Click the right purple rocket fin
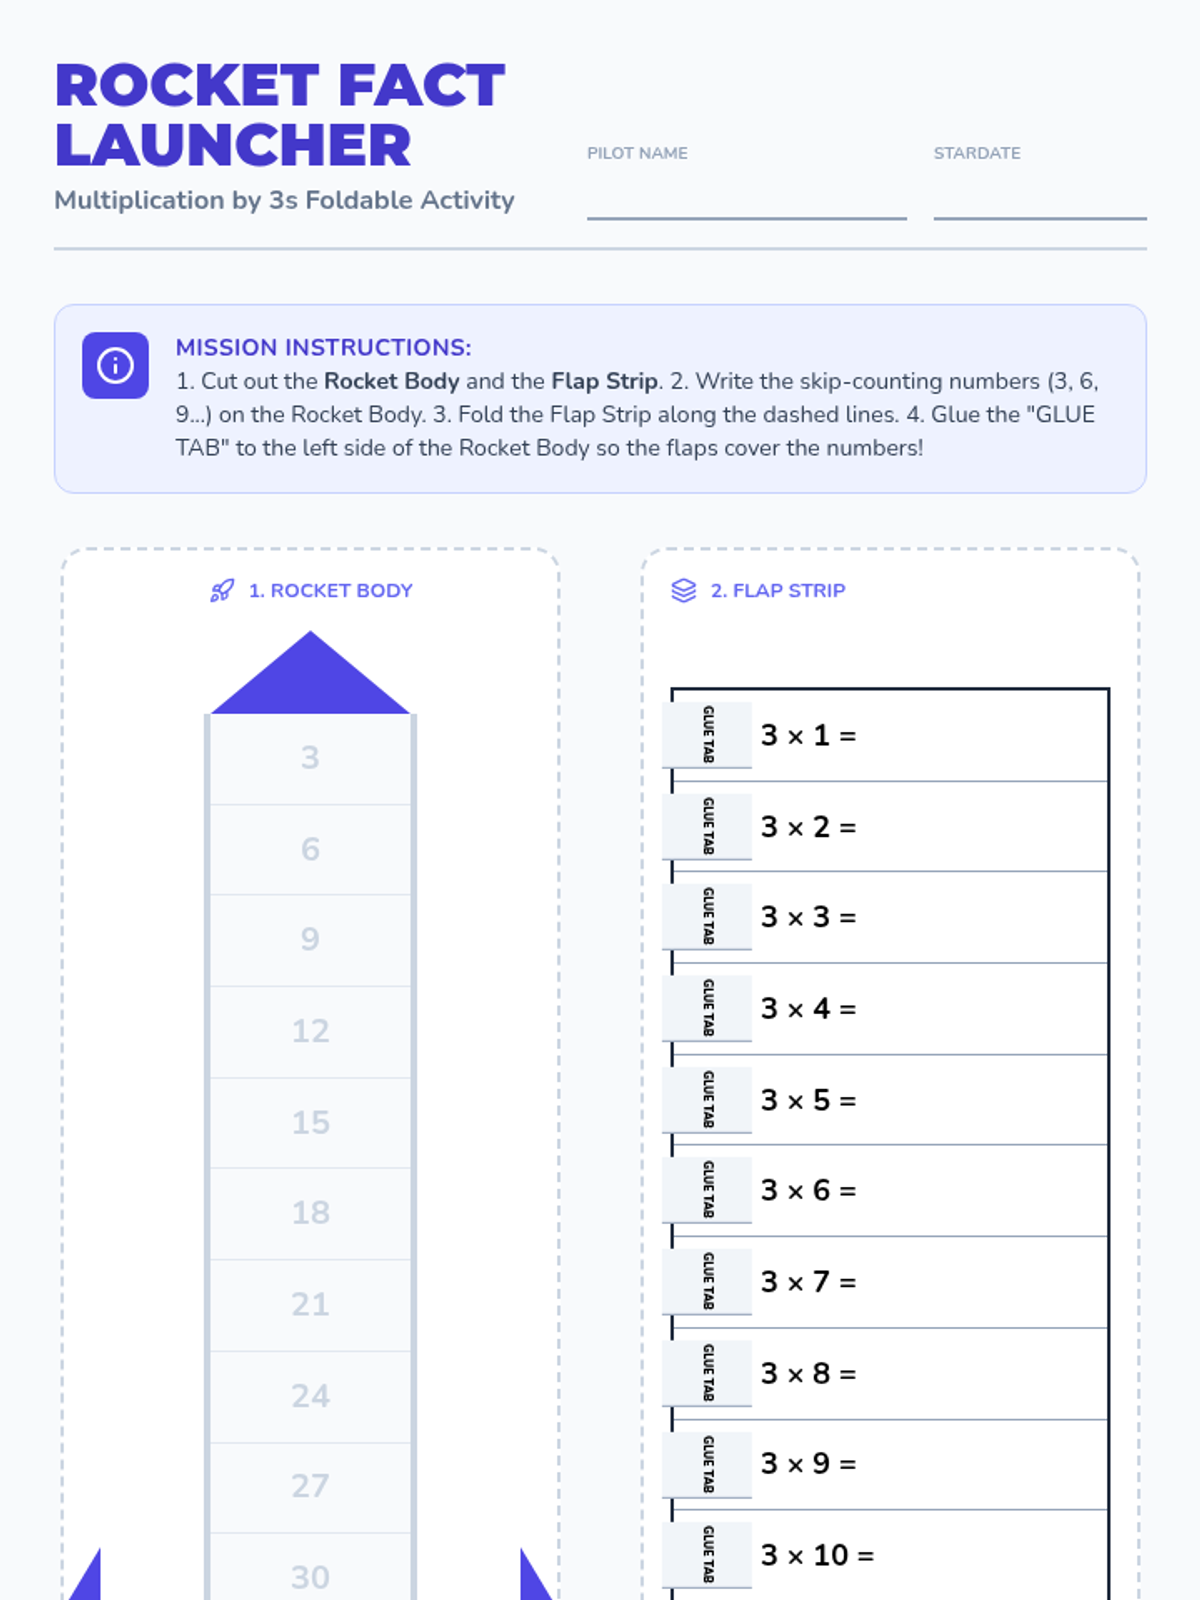 (x=537, y=1575)
